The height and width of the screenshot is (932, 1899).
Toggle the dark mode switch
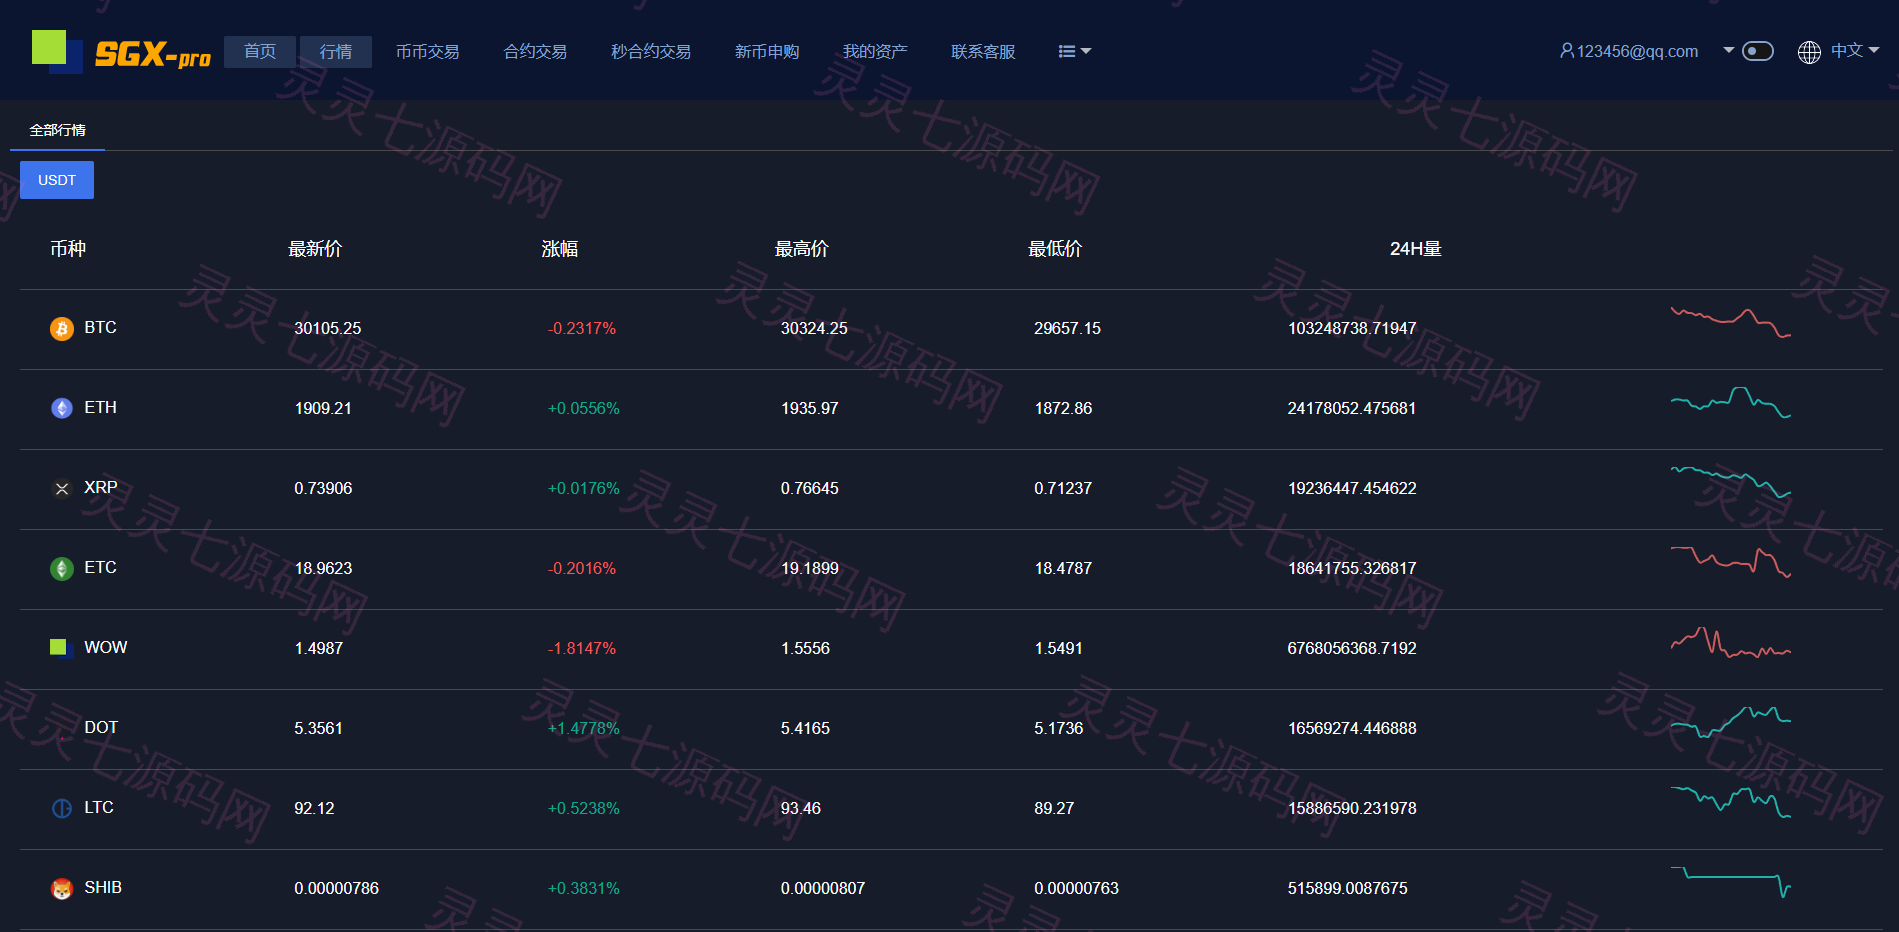coord(1758,51)
